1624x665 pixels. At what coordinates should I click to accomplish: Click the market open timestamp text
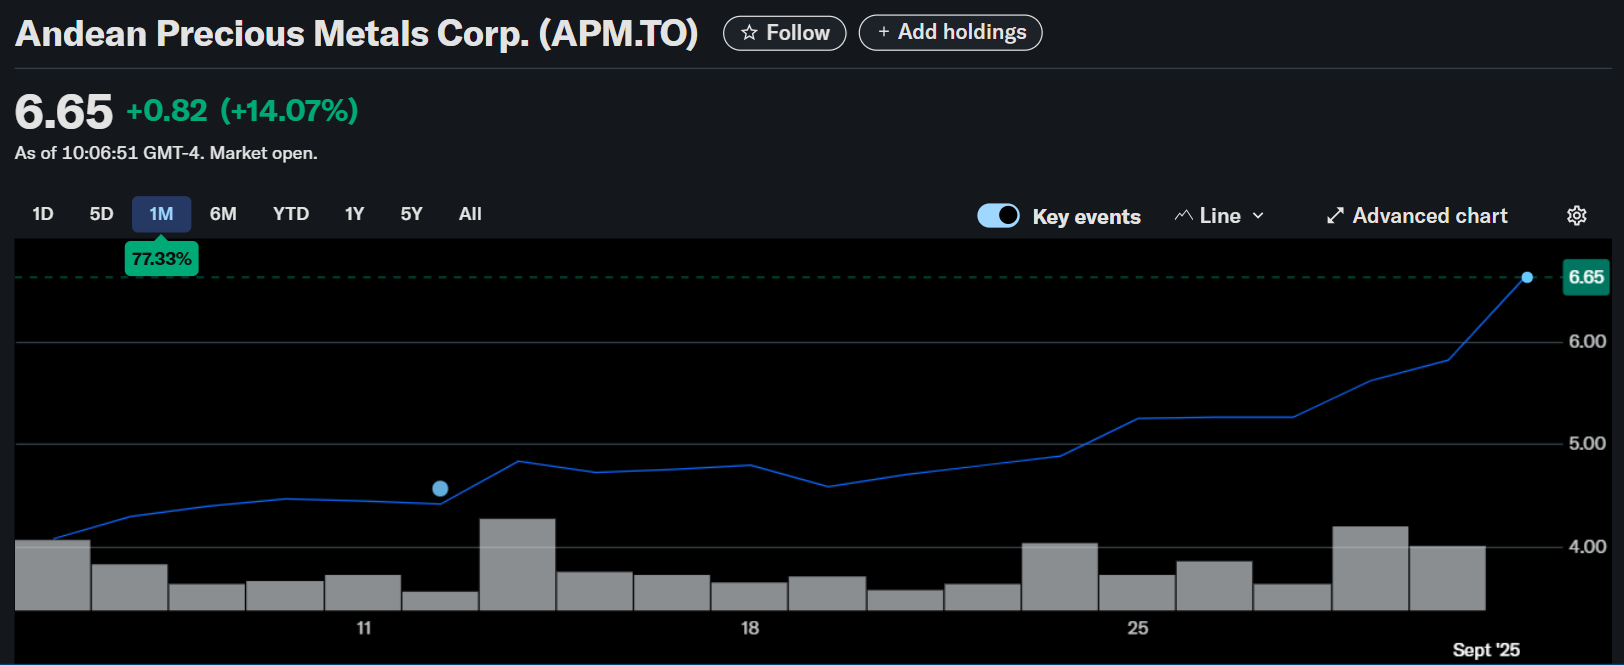[166, 153]
